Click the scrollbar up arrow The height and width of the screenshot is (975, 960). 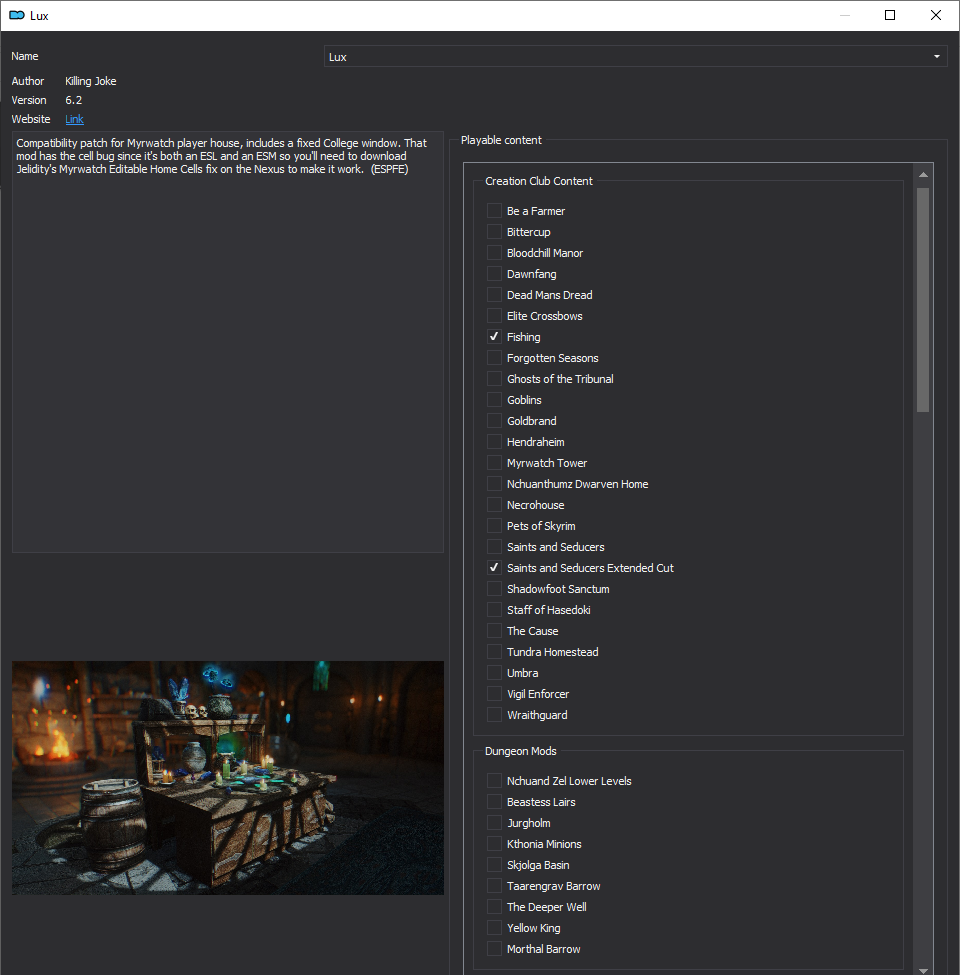point(923,175)
